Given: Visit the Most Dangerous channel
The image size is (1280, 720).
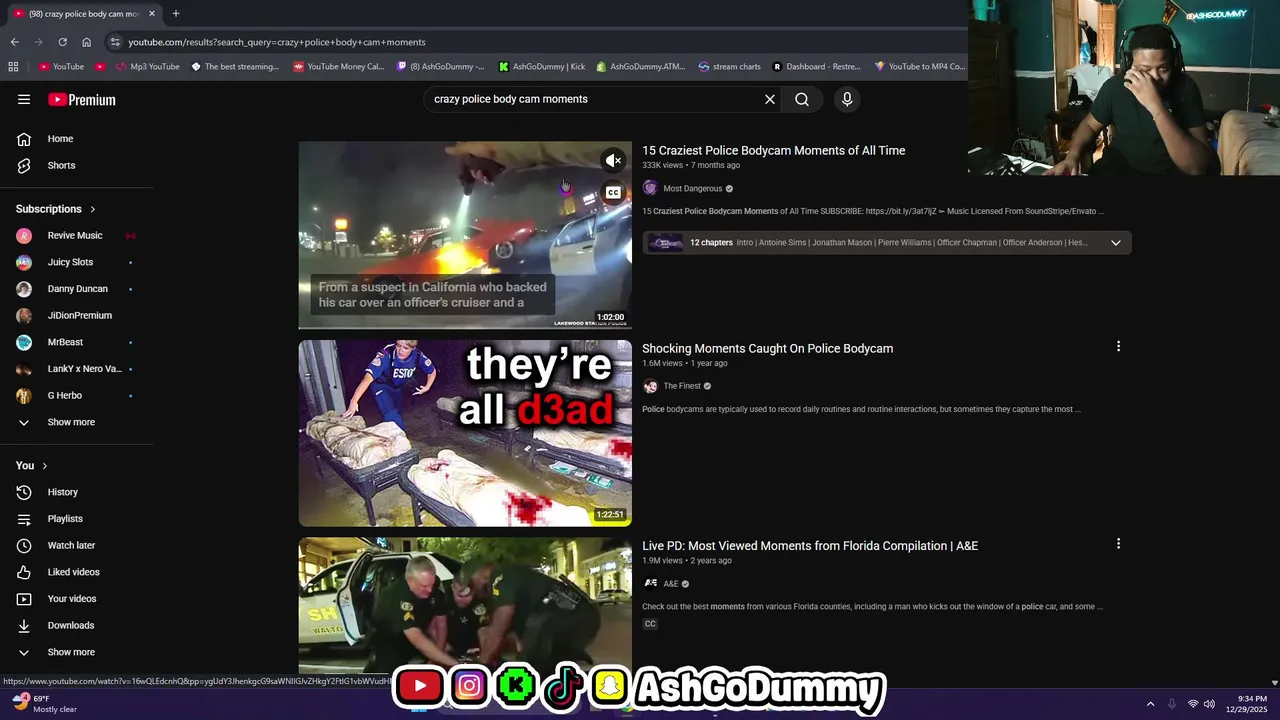Looking at the screenshot, I should pos(692,188).
